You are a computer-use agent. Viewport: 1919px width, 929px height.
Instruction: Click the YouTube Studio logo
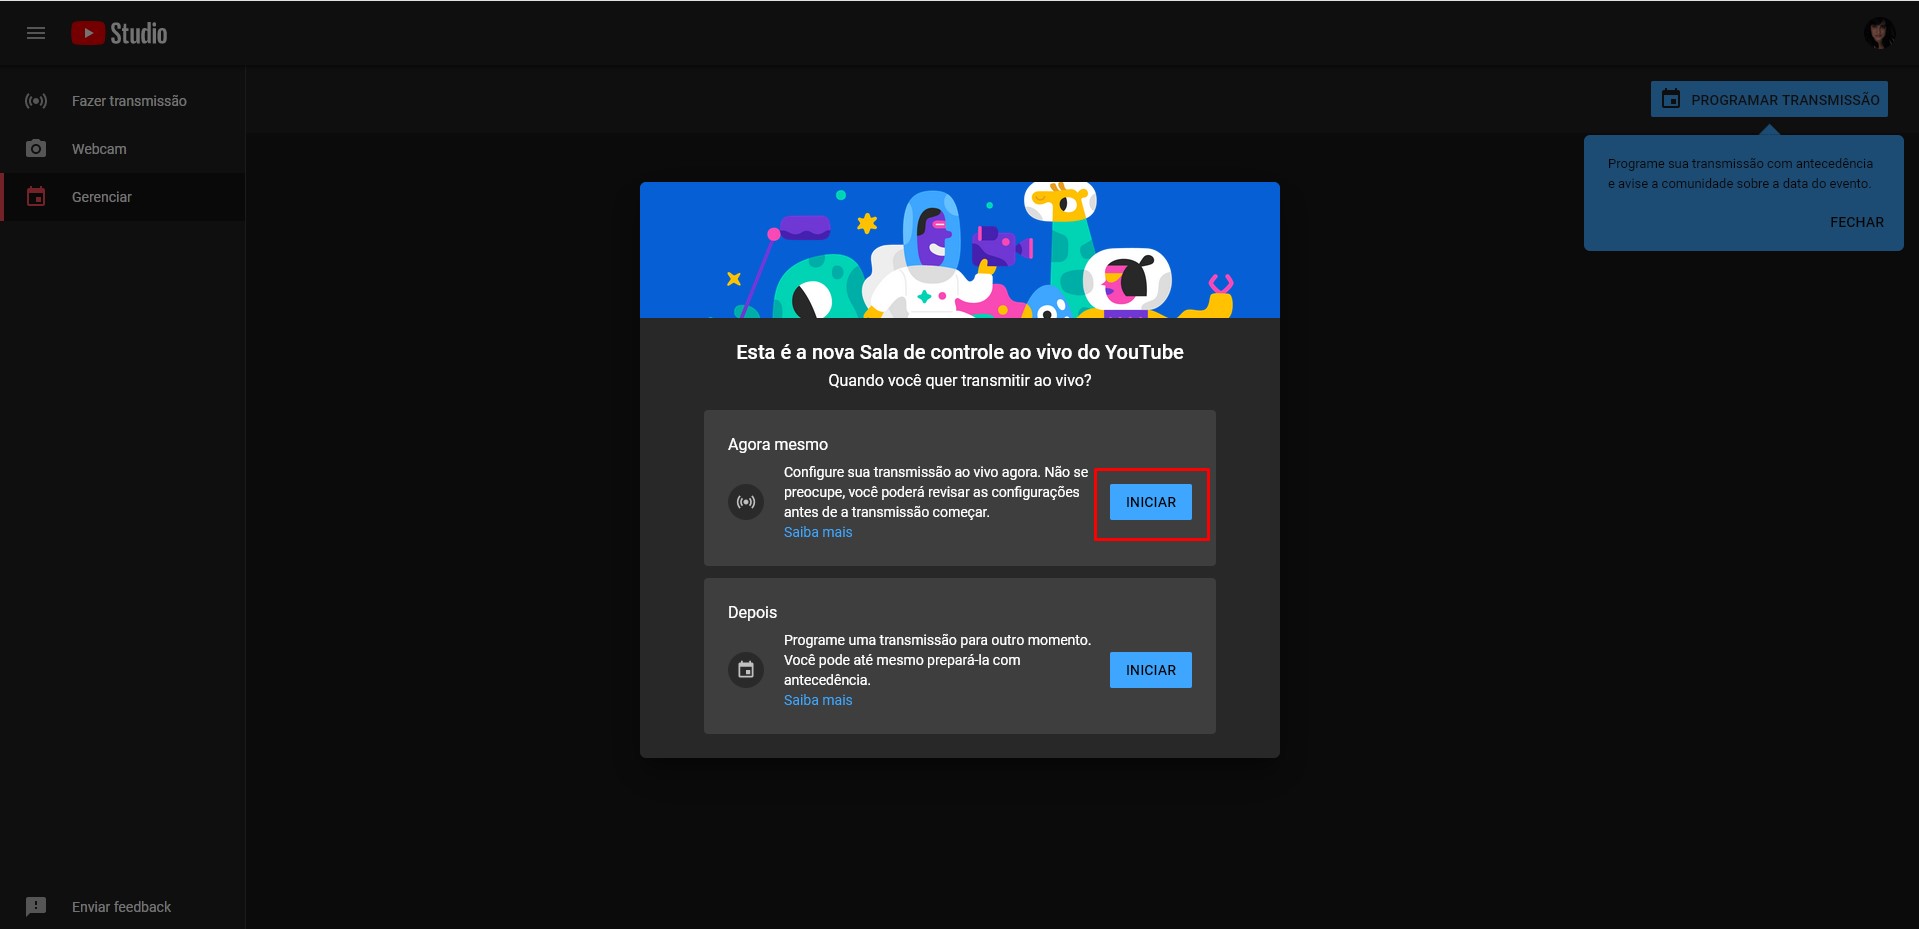click(119, 33)
